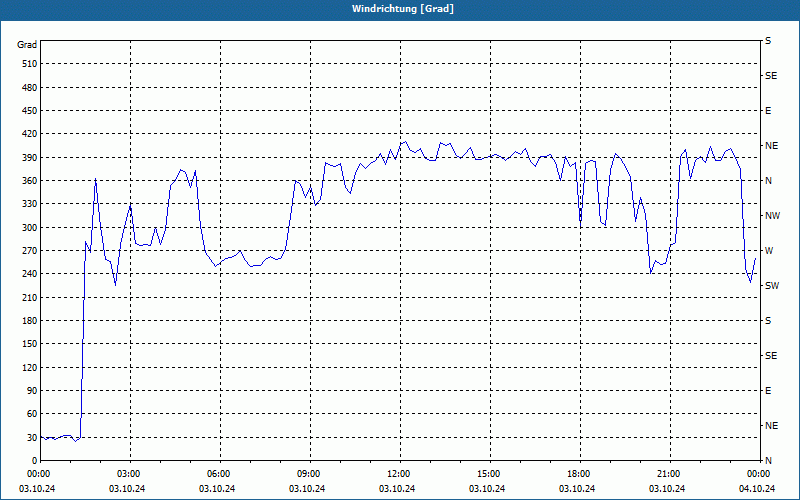Click the 00:00 time at the chart start

point(39,474)
